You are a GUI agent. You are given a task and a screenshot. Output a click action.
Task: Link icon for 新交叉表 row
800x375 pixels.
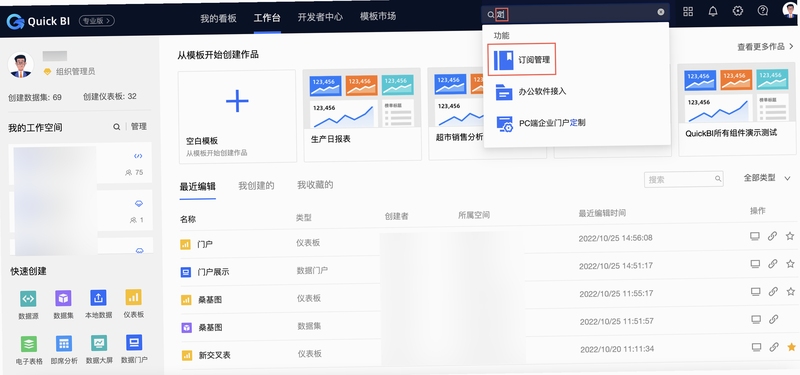[x=774, y=347]
